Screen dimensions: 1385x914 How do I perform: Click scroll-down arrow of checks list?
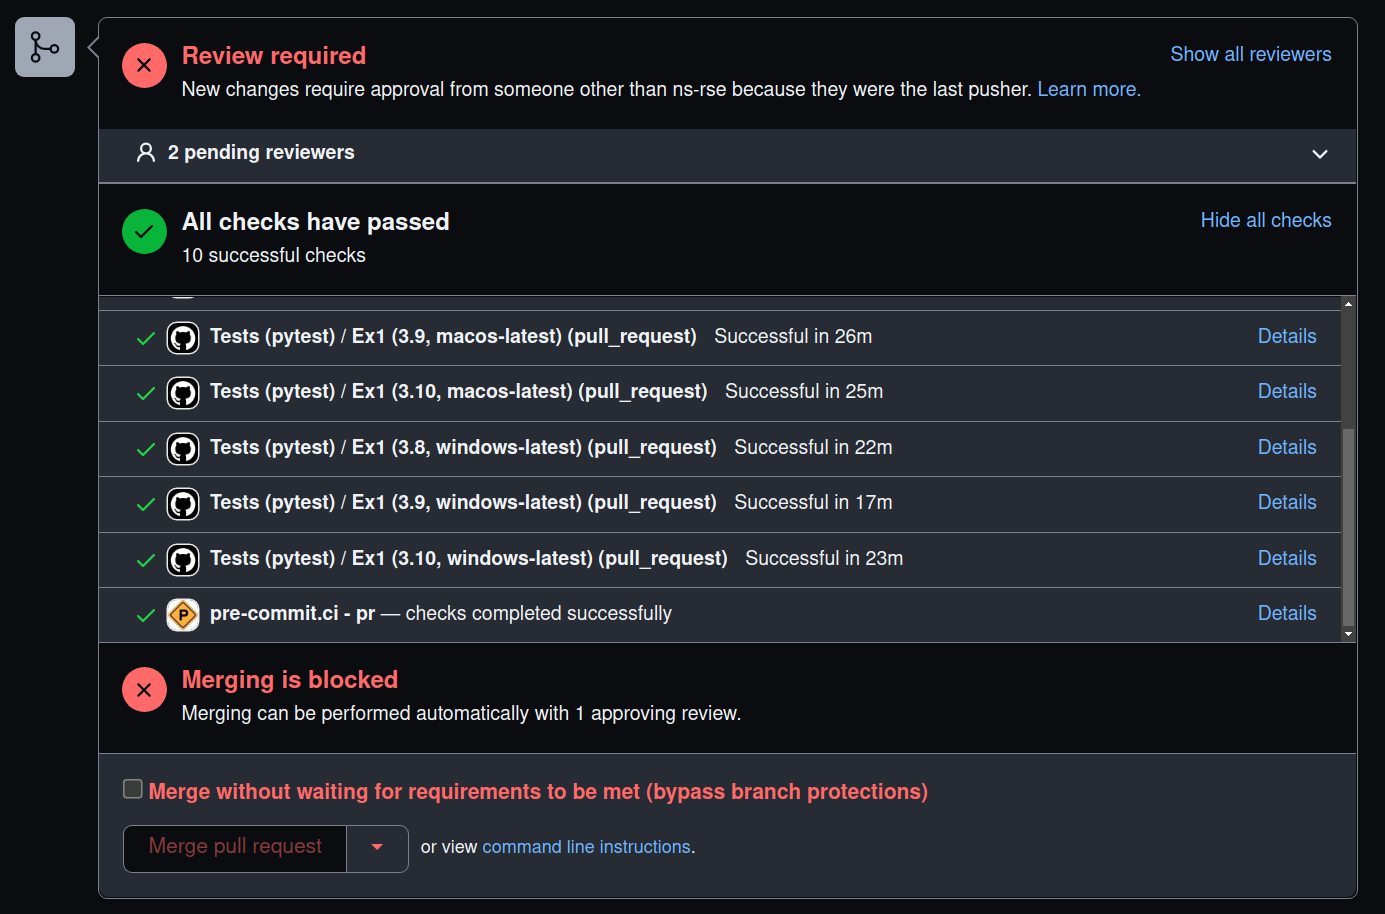(1348, 634)
